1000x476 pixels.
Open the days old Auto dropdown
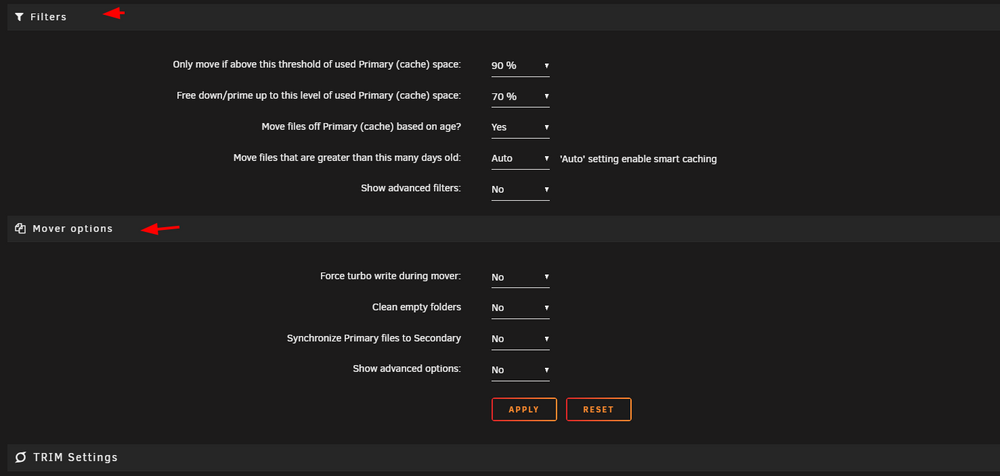pyautogui.click(x=520, y=158)
